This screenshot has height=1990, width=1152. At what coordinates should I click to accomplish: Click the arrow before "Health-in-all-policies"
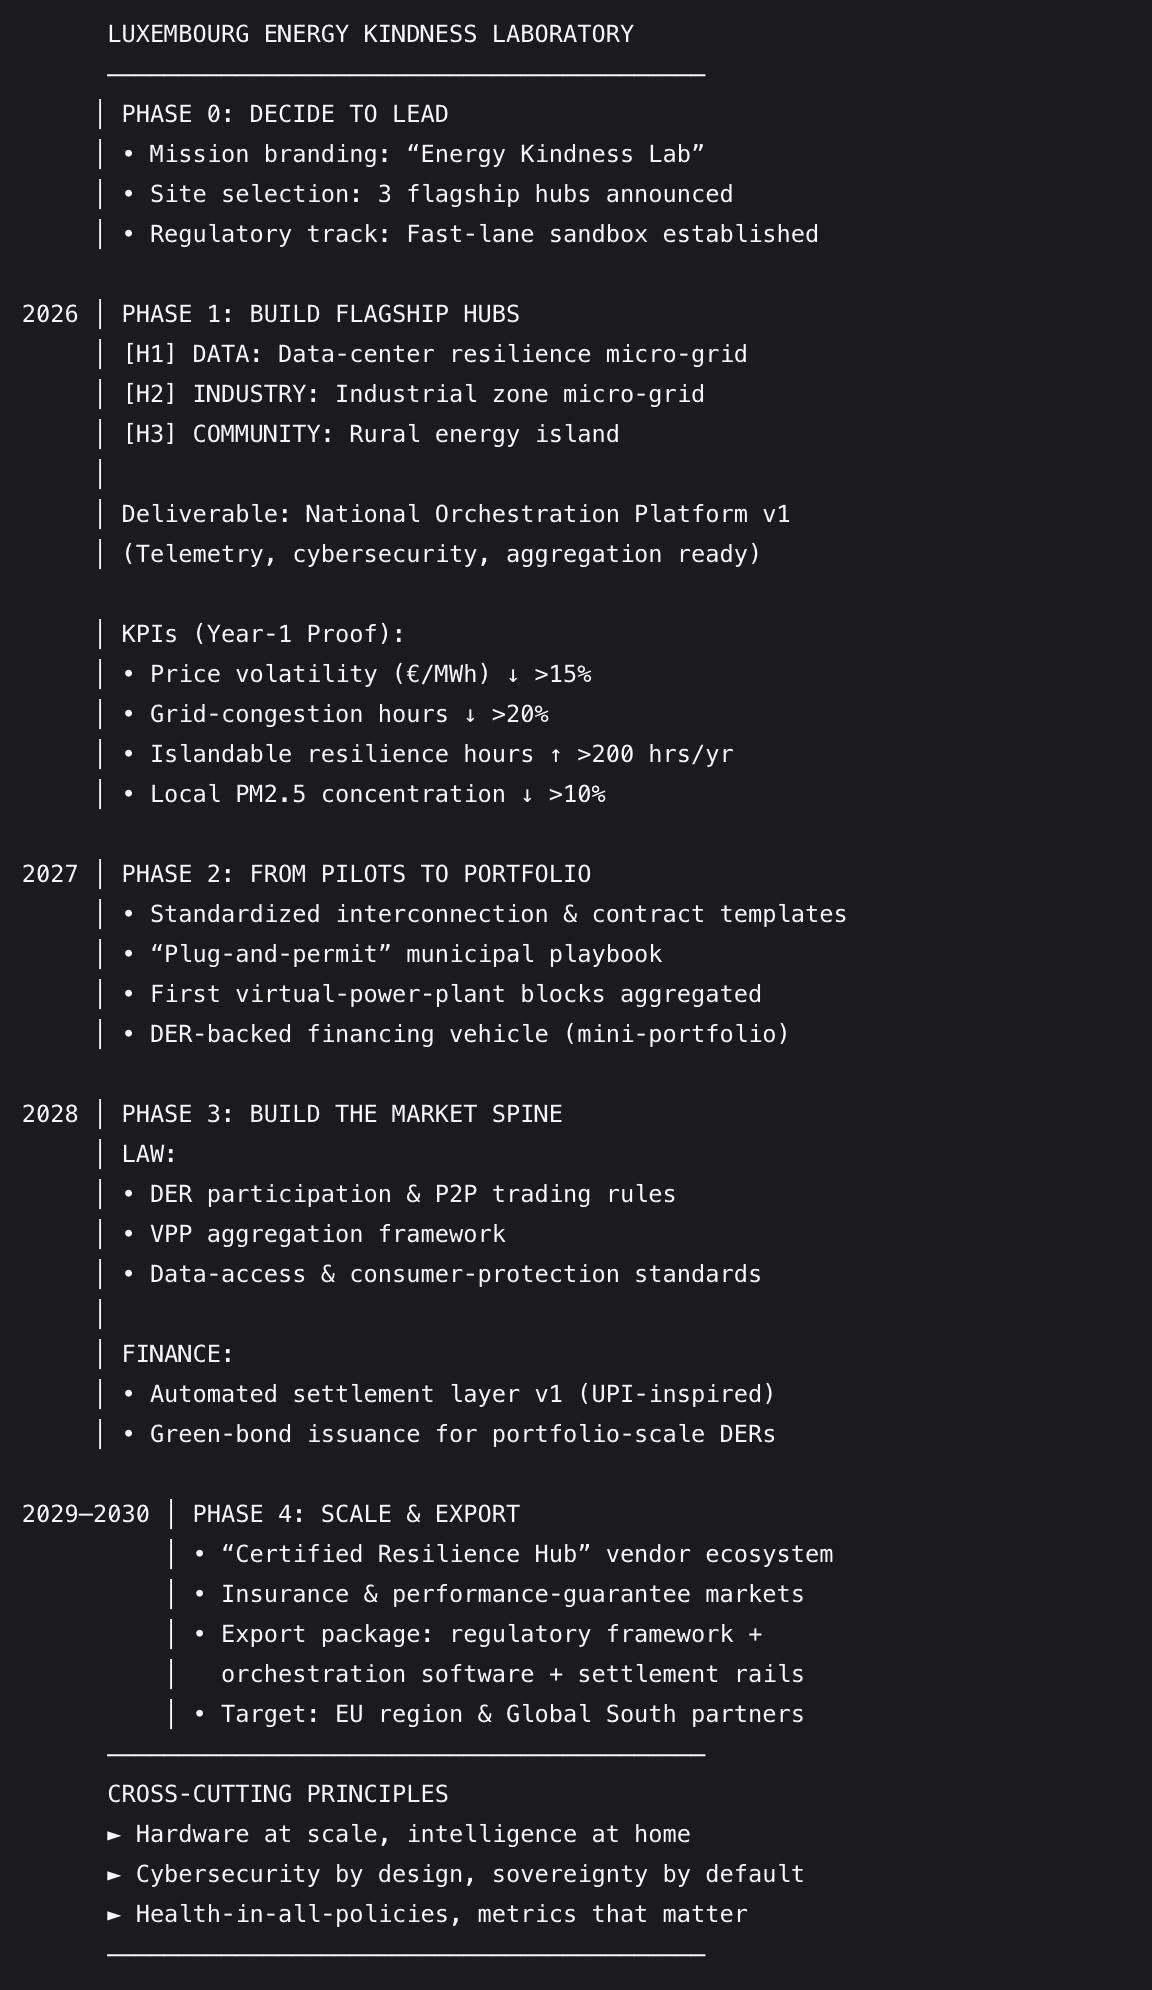pyautogui.click(x=115, y=1914)
